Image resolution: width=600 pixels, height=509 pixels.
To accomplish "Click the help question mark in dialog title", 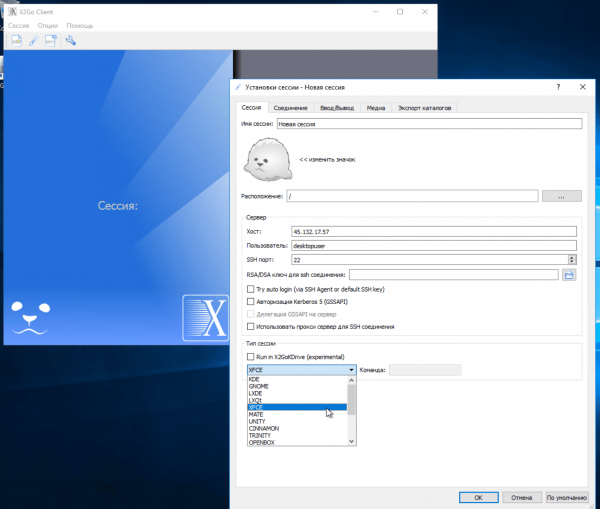I will point(557,88).
